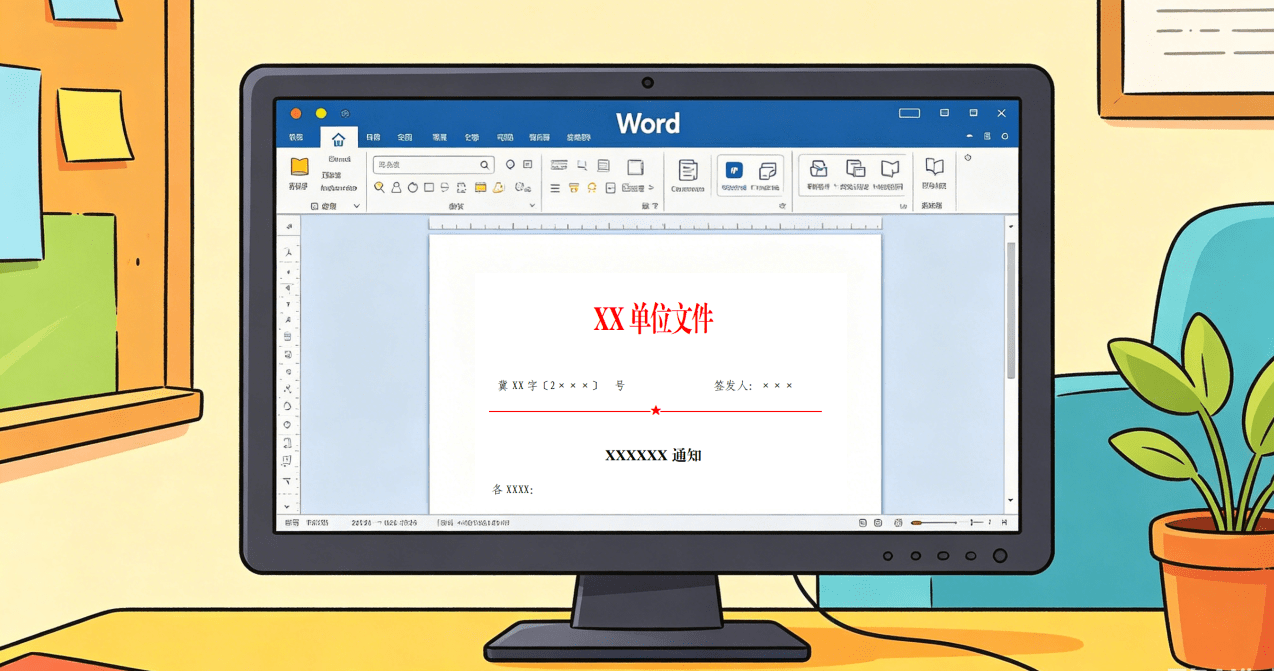Open the launcher below the blue button group
Viewport: 1274px width, 671px height.
point(782,206)
